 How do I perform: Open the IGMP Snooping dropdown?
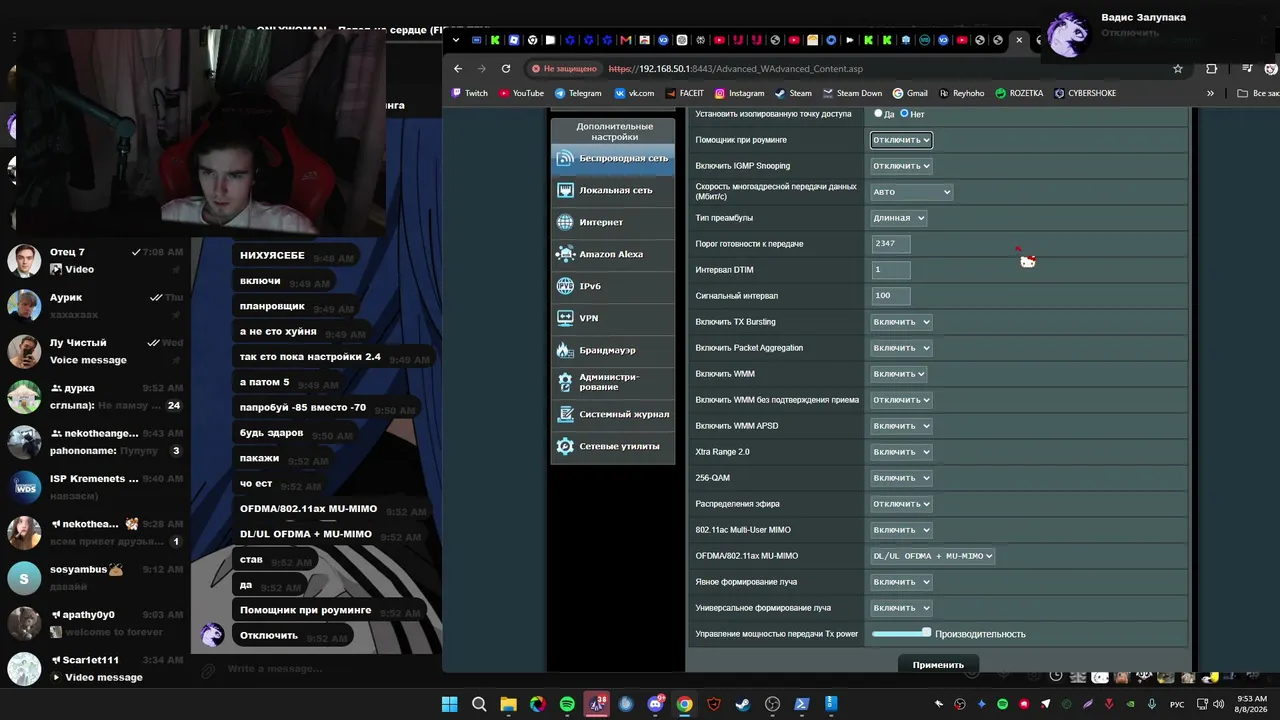click(x=901, y=166)
